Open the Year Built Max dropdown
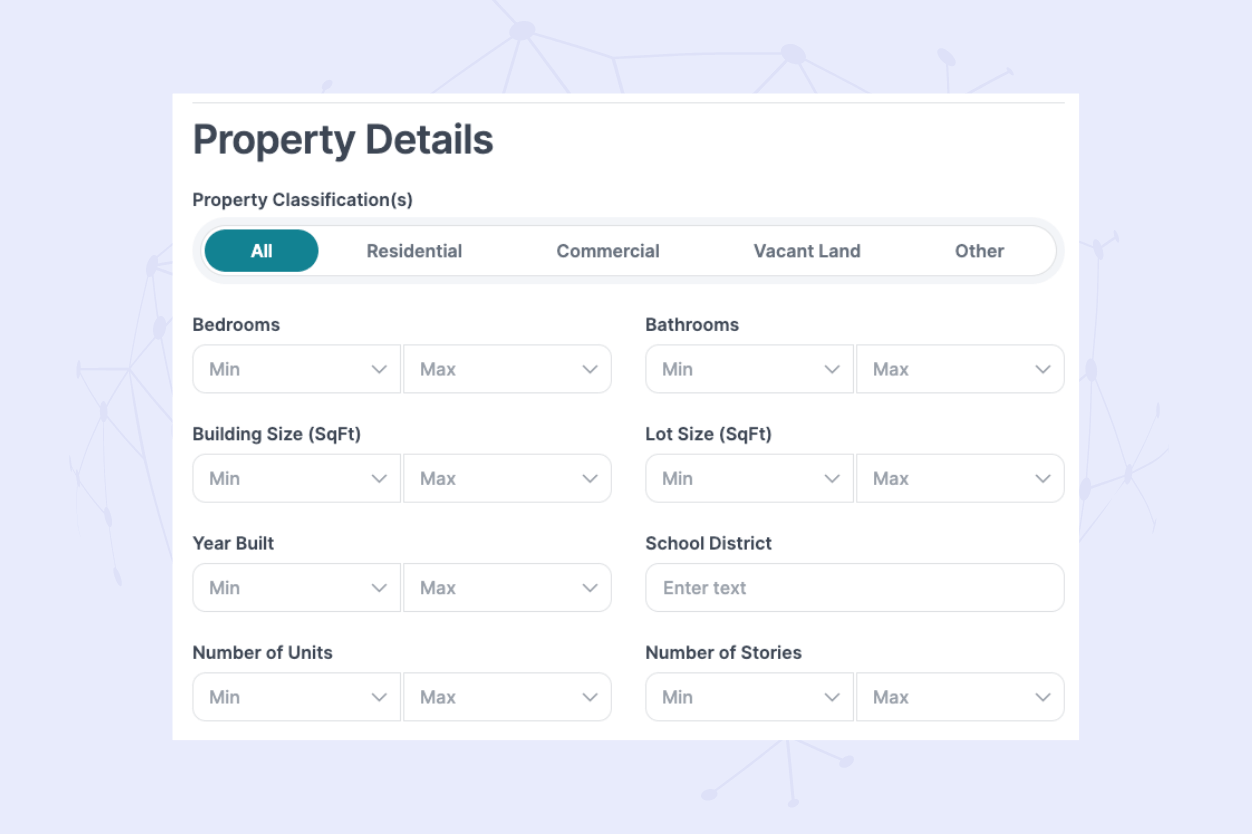 507,587
